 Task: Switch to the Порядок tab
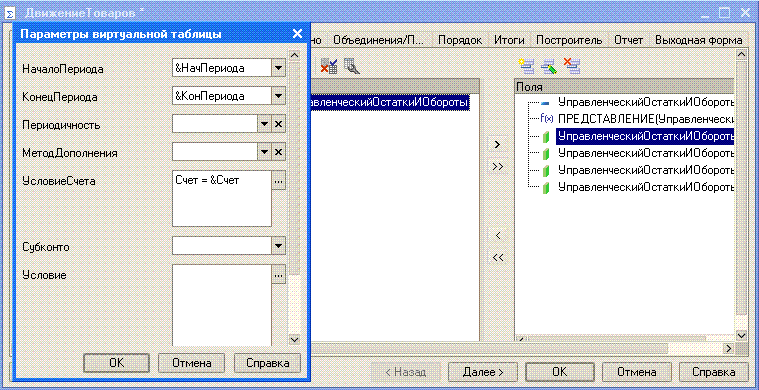click(x=460, y=40)
